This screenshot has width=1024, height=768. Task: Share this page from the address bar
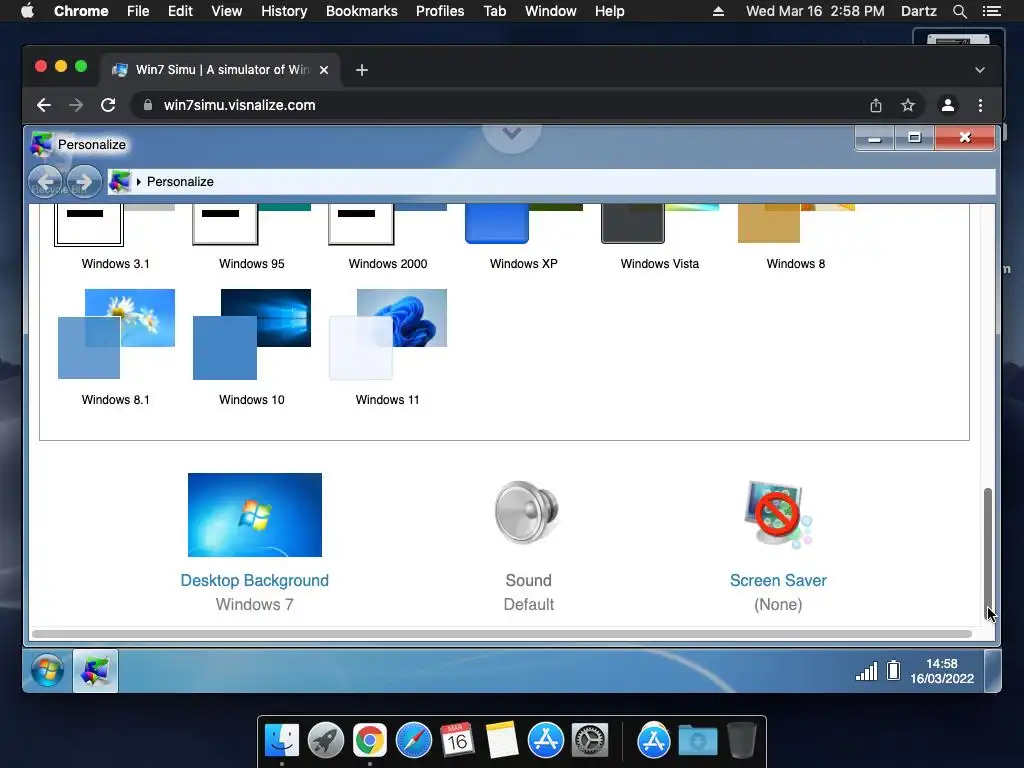[x=876, y=105]
